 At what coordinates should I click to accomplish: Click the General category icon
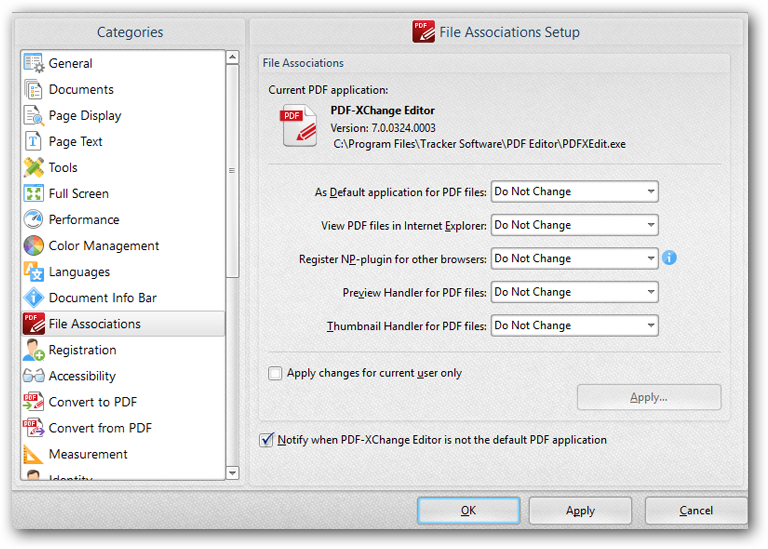pos(34,63)
